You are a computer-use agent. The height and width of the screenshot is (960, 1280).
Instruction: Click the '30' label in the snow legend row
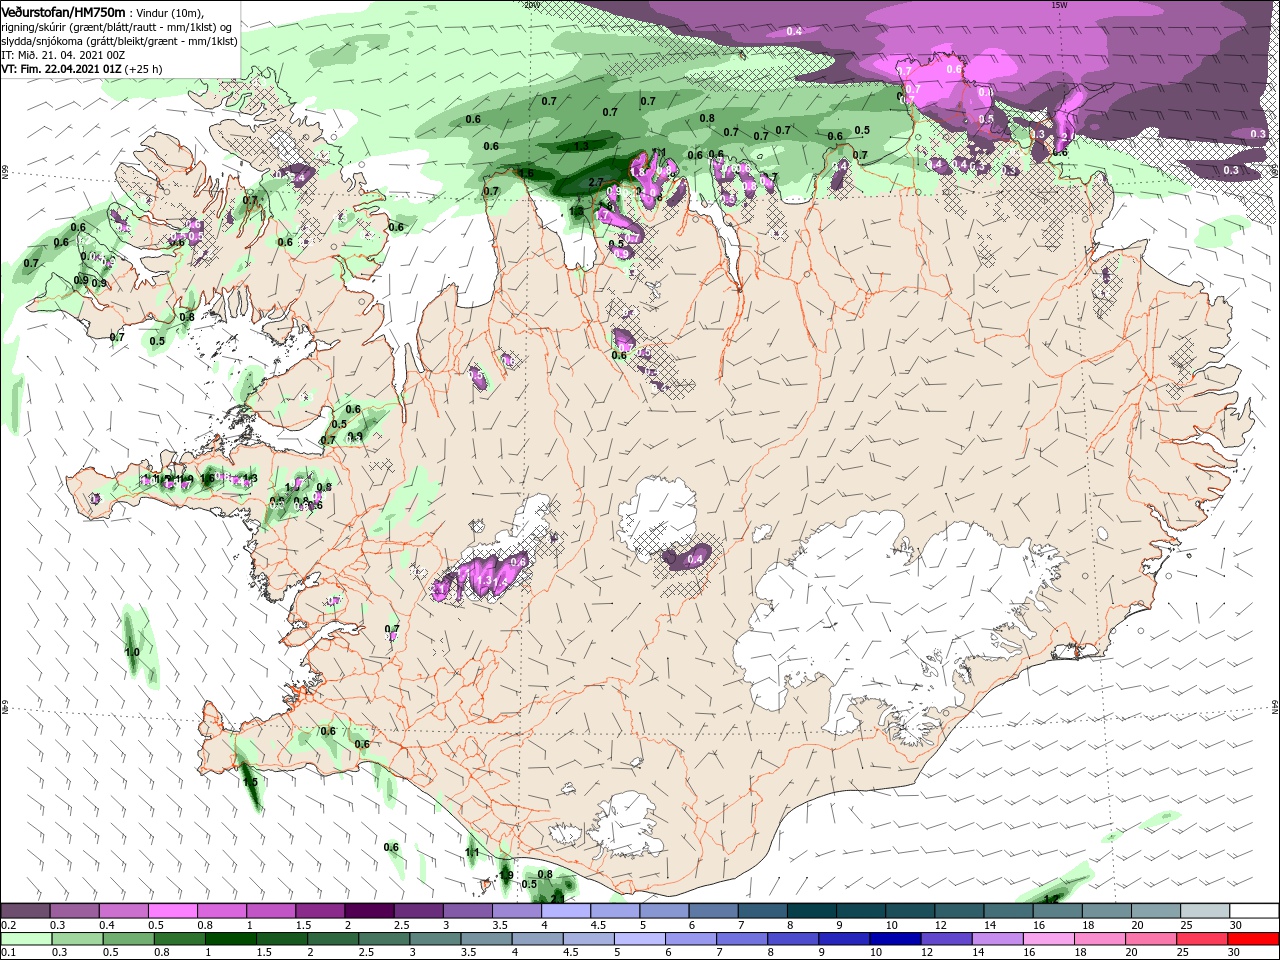coord(1236,925)
